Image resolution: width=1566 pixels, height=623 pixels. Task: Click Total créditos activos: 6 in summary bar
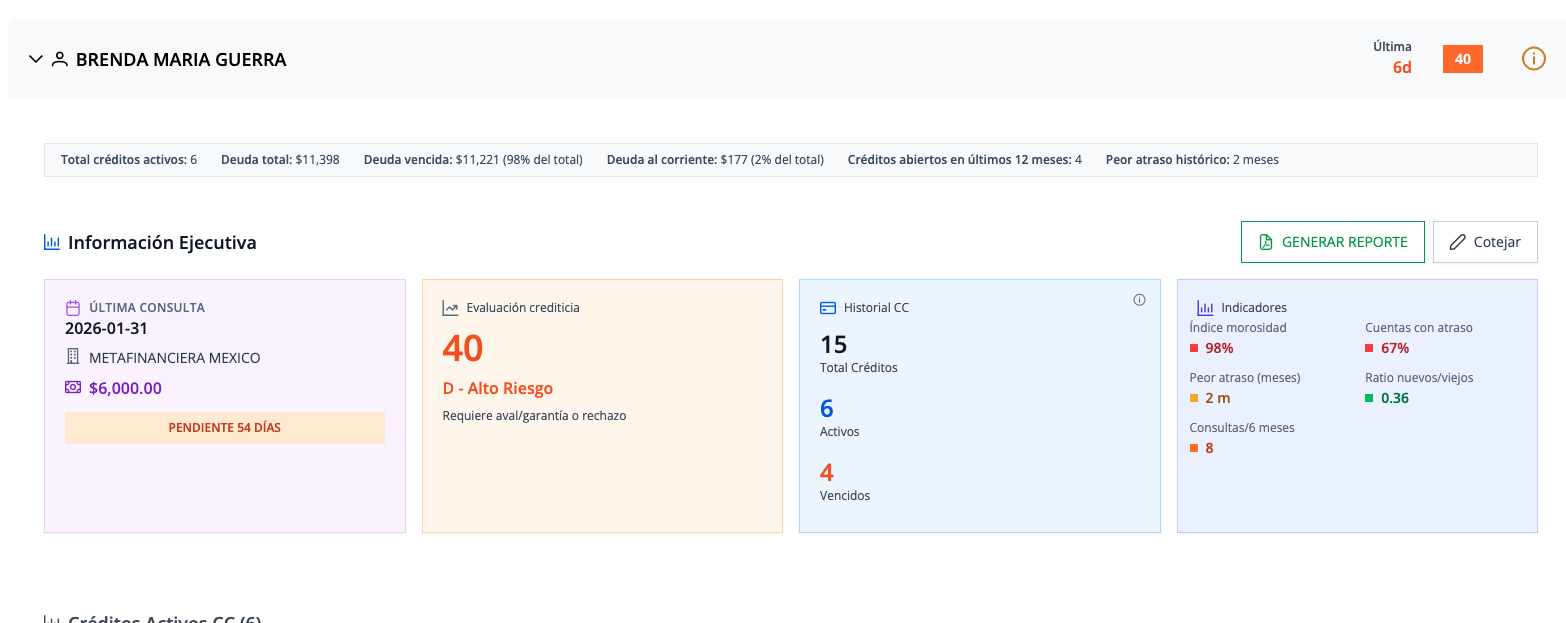click(129, 160)
